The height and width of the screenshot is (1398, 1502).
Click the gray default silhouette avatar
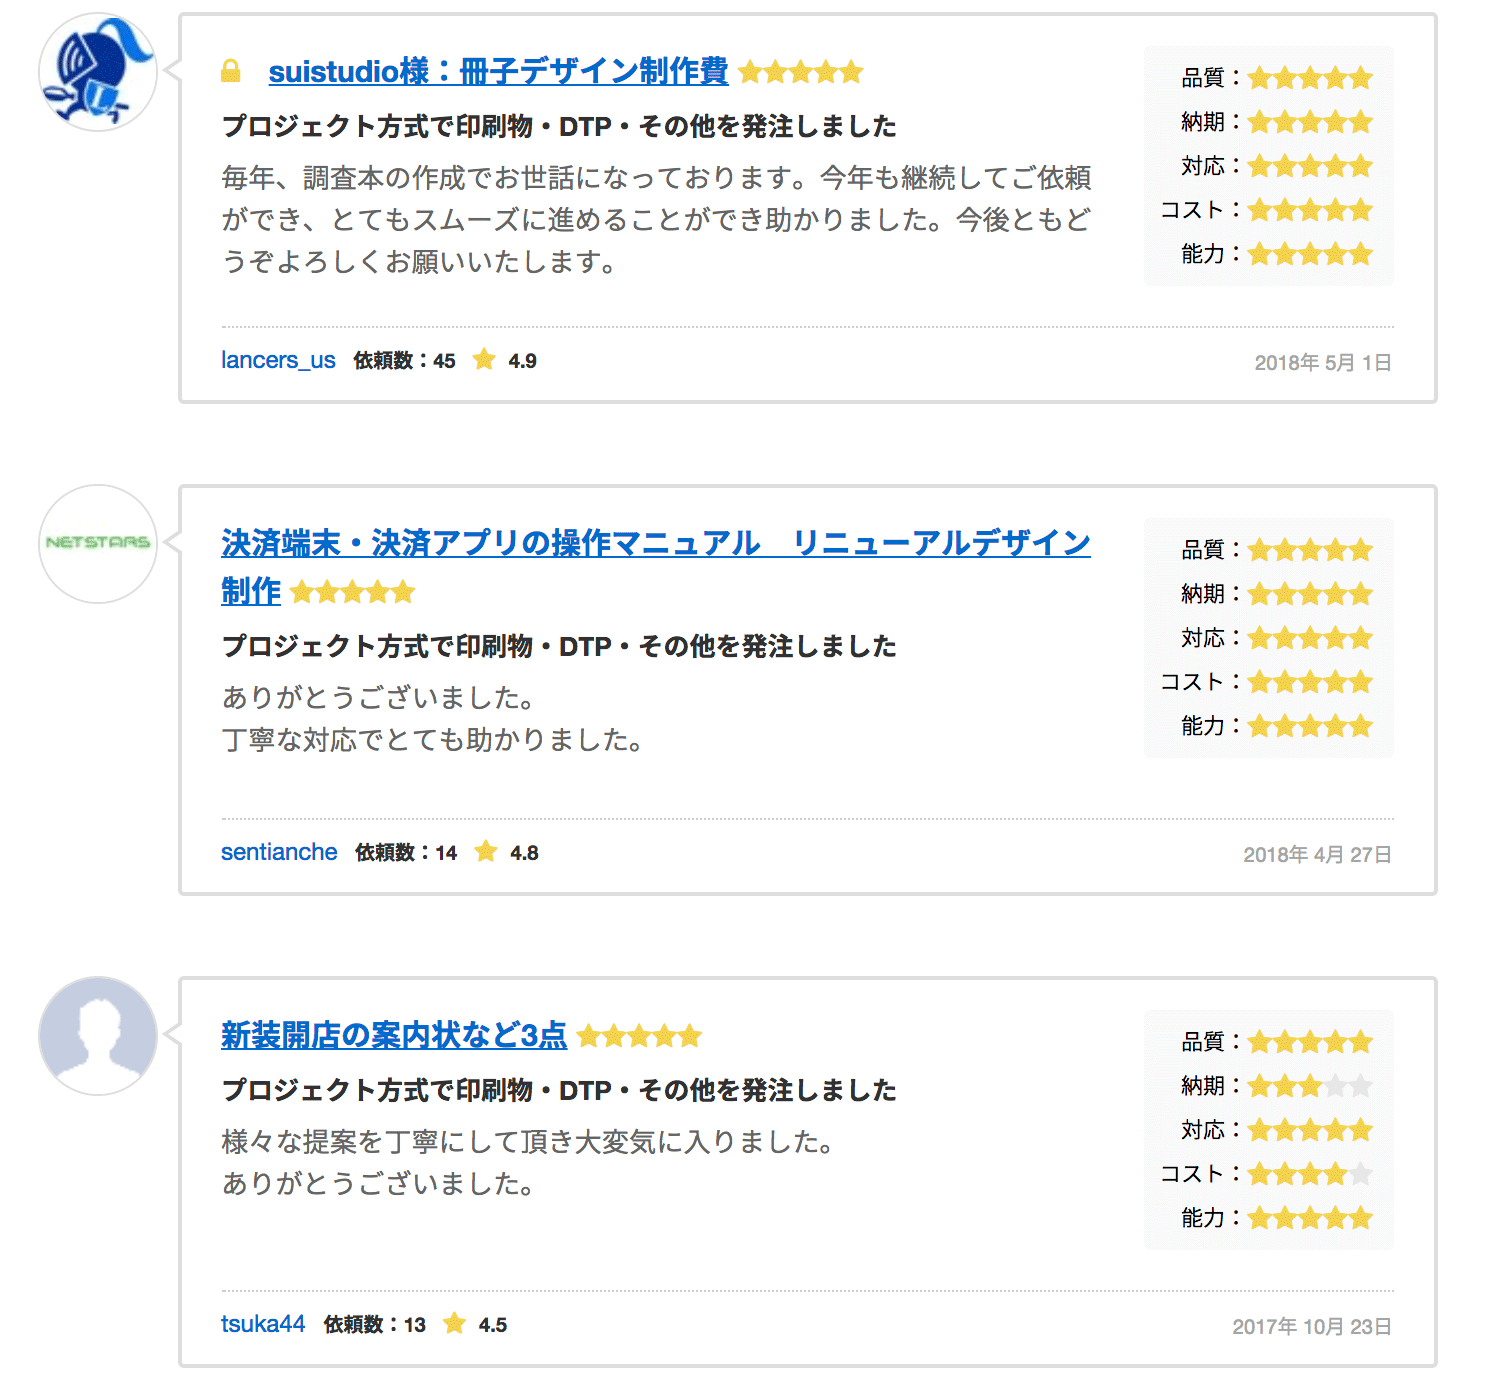[97, 1035]
